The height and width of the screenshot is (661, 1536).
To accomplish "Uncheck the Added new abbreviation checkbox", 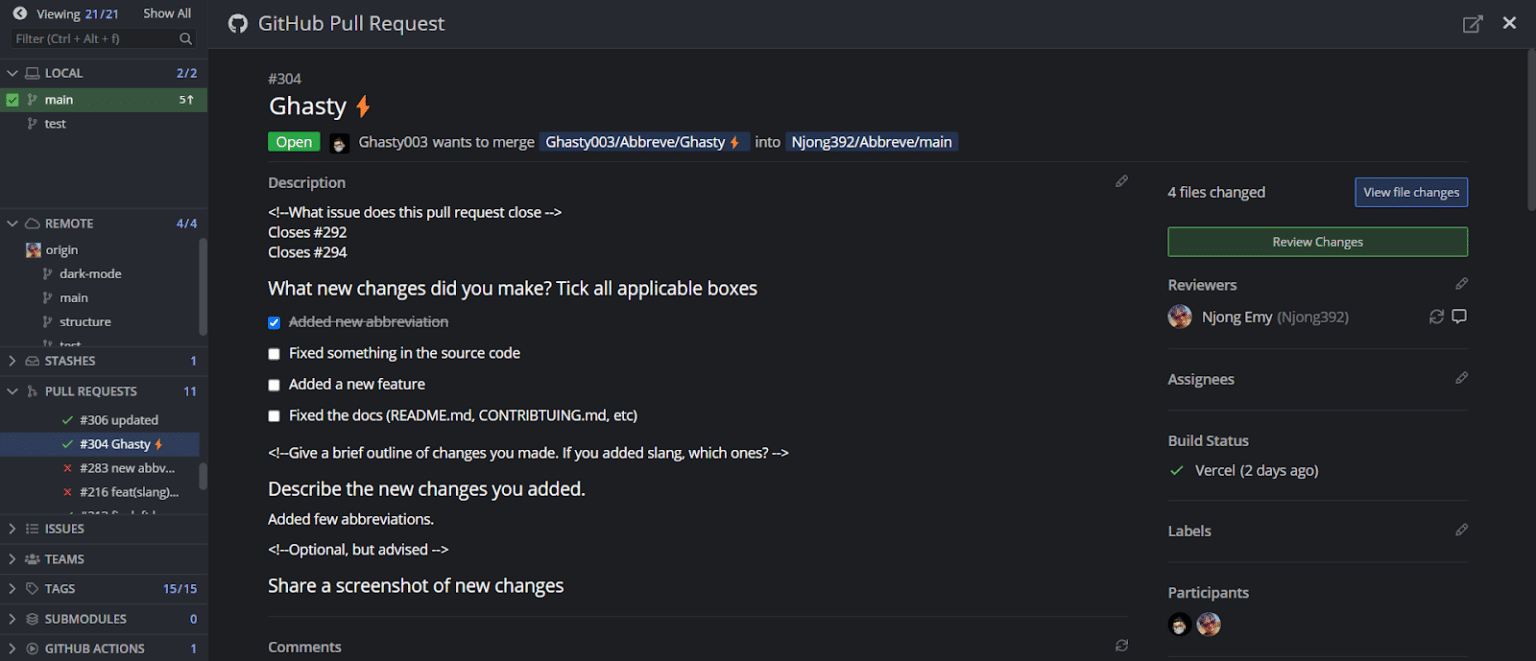I will tap(273, 322).
